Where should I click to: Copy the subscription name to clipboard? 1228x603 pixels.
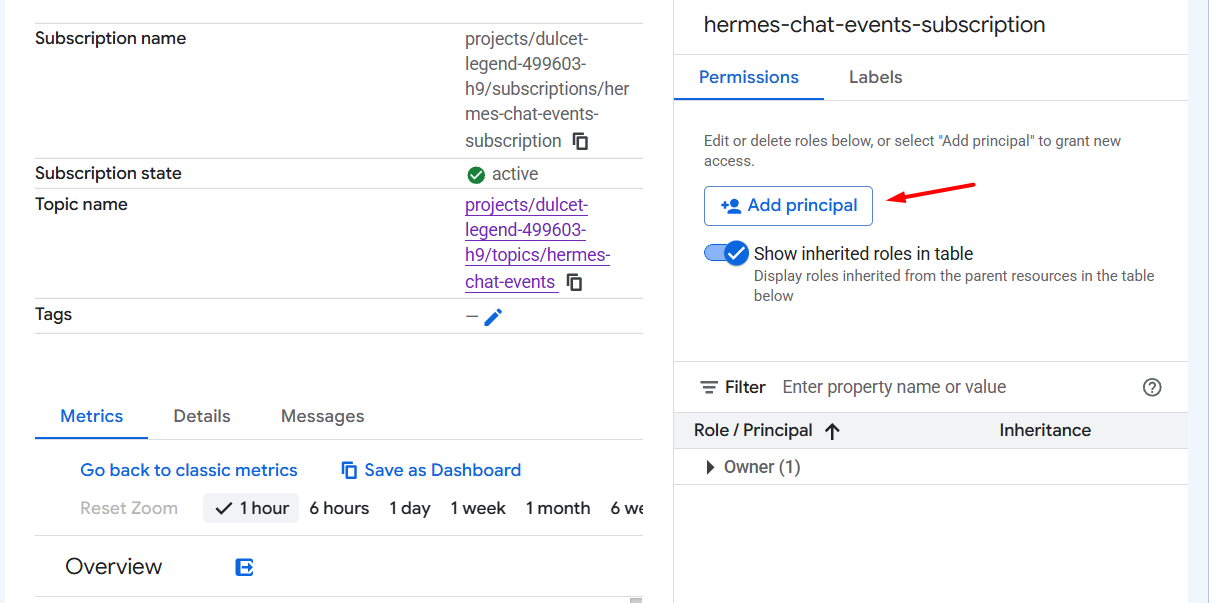pos(580,141)
